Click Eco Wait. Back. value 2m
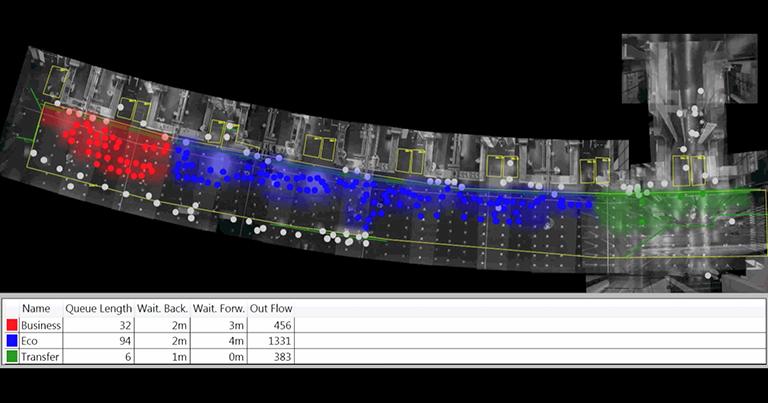 click(180, 341)
